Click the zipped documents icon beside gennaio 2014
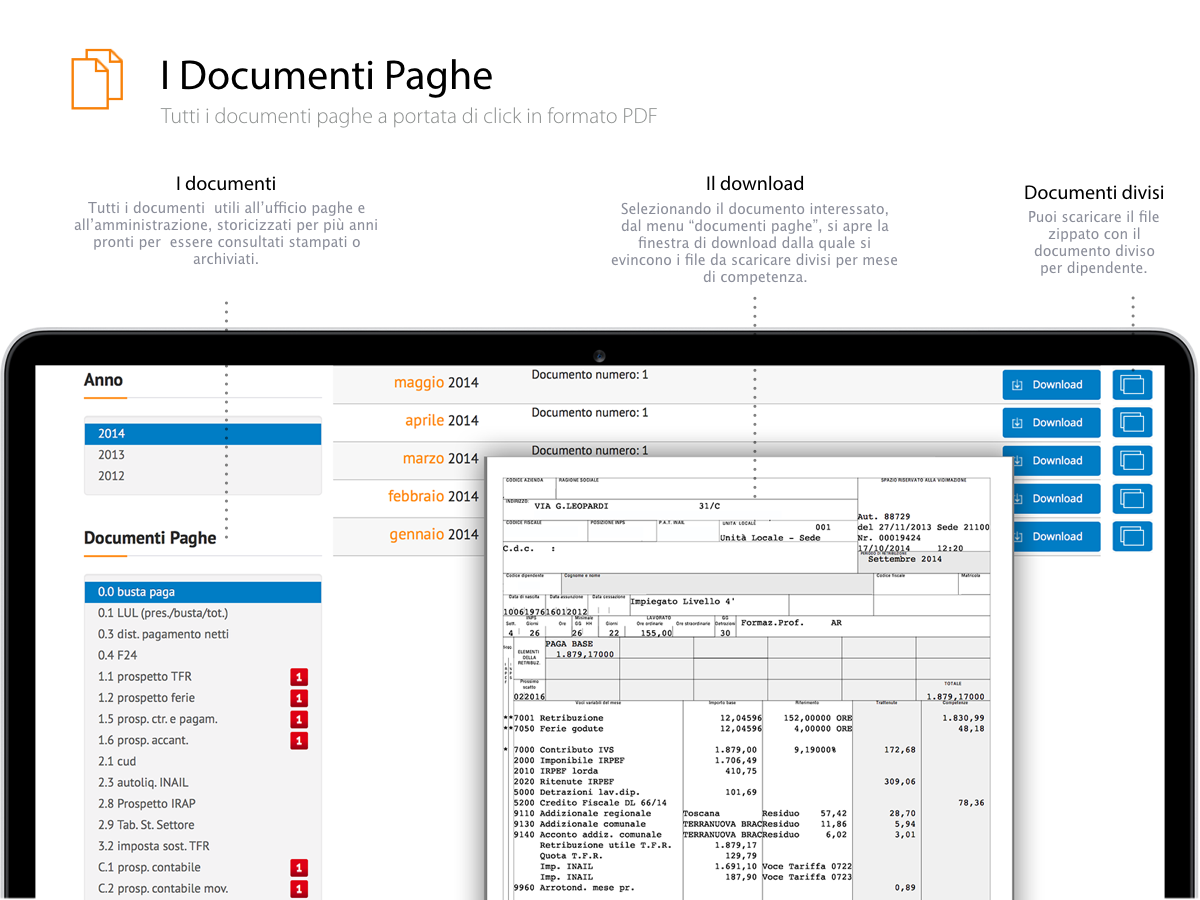1200x900 pixels. pyautogui.click(x=1132, y=536)
